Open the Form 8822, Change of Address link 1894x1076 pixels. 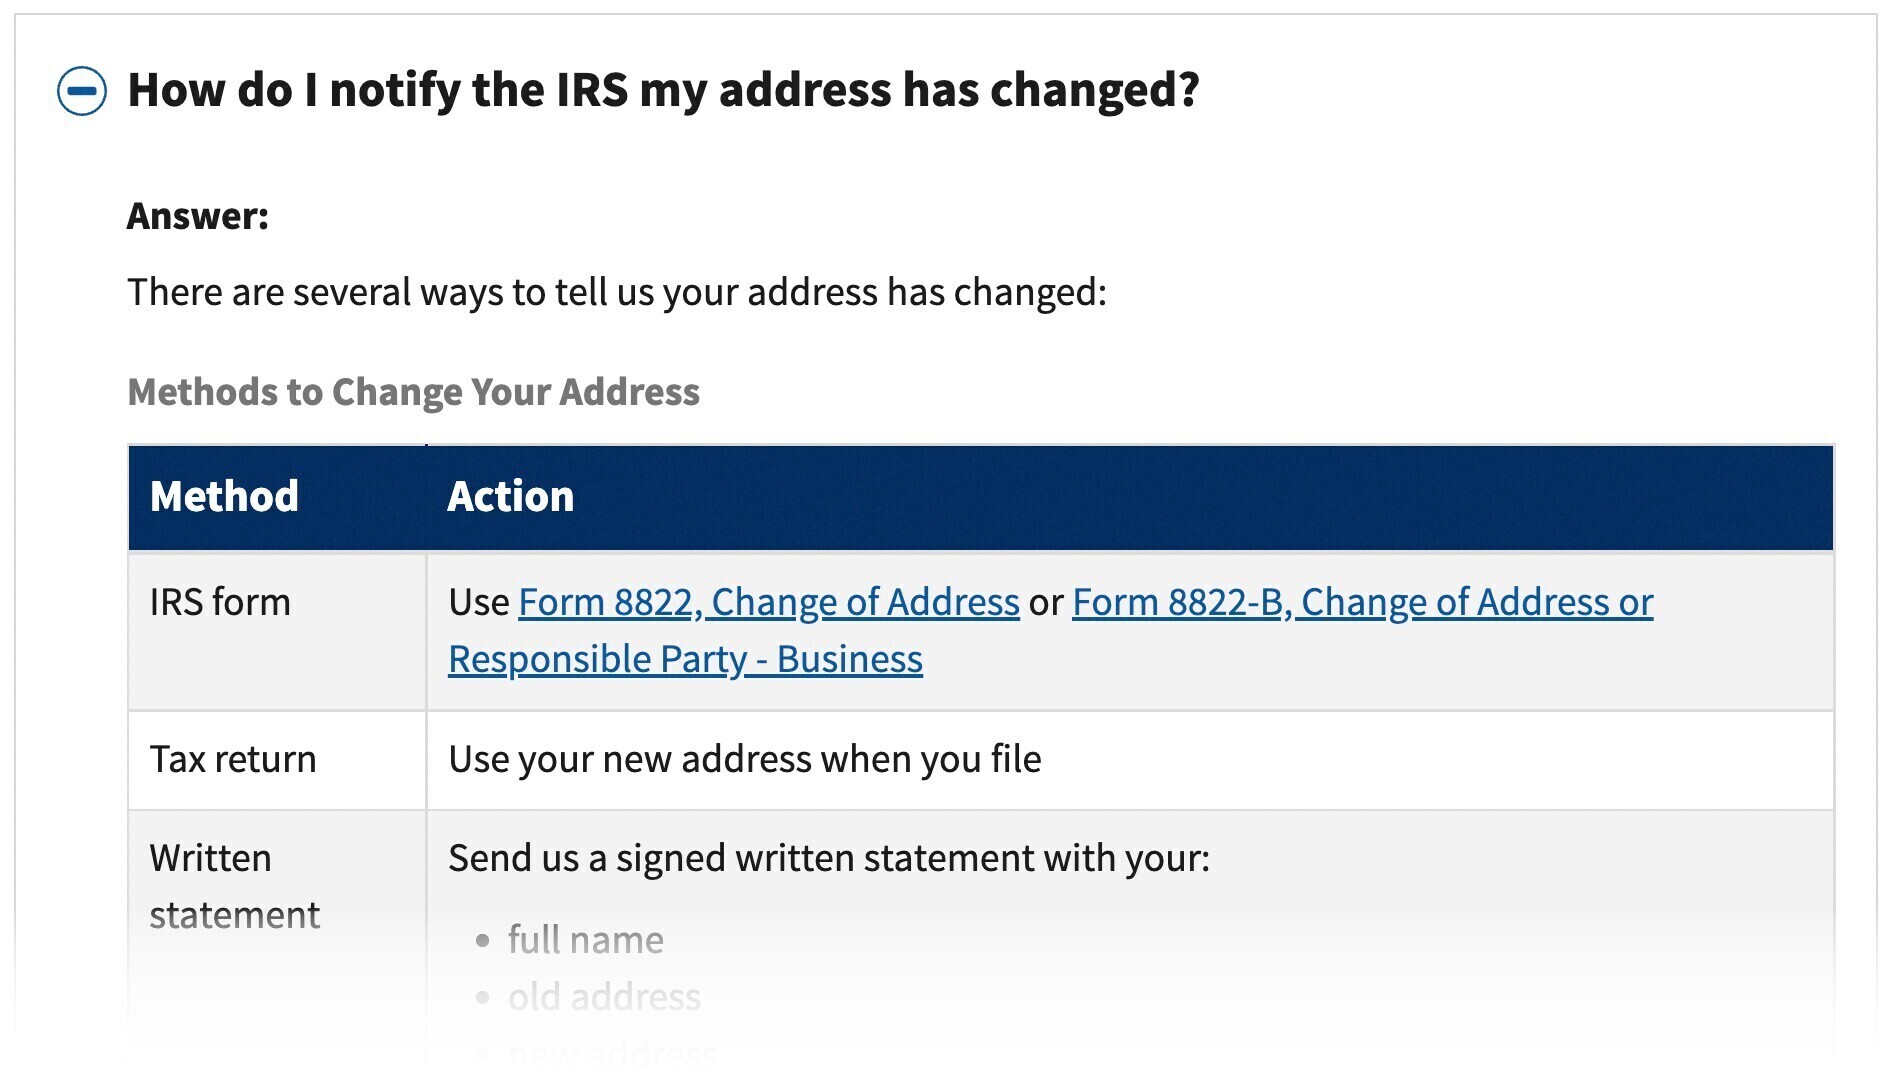pos(768,602)
